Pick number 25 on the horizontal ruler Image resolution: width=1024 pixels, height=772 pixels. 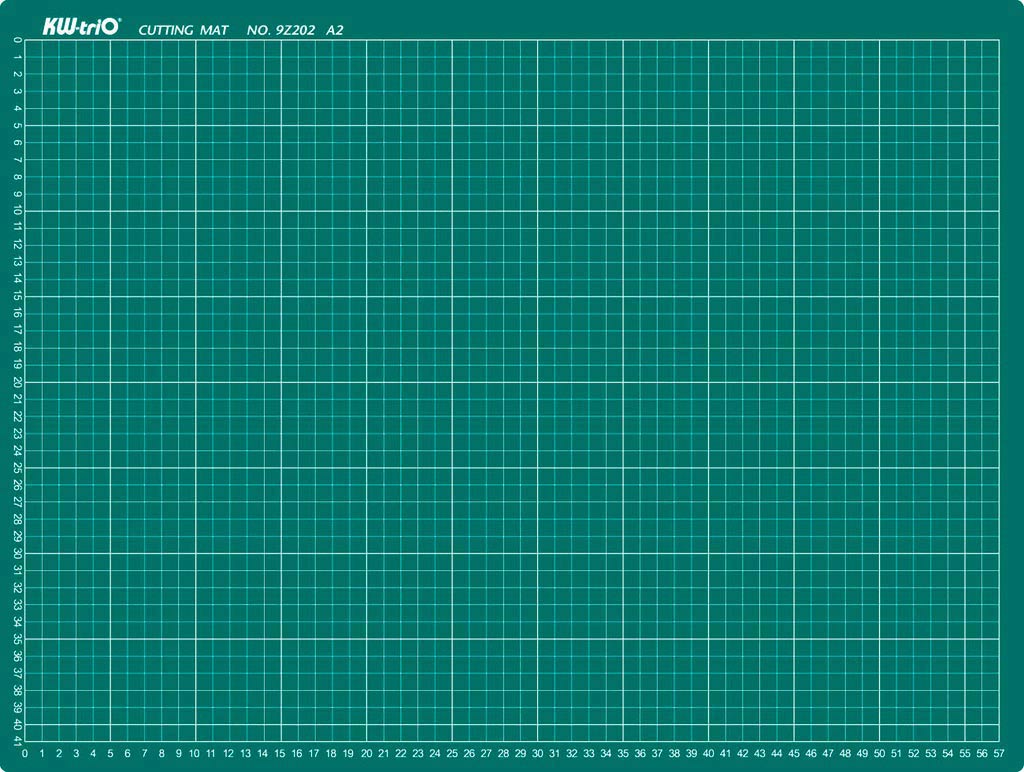click(x=452, y=753)
